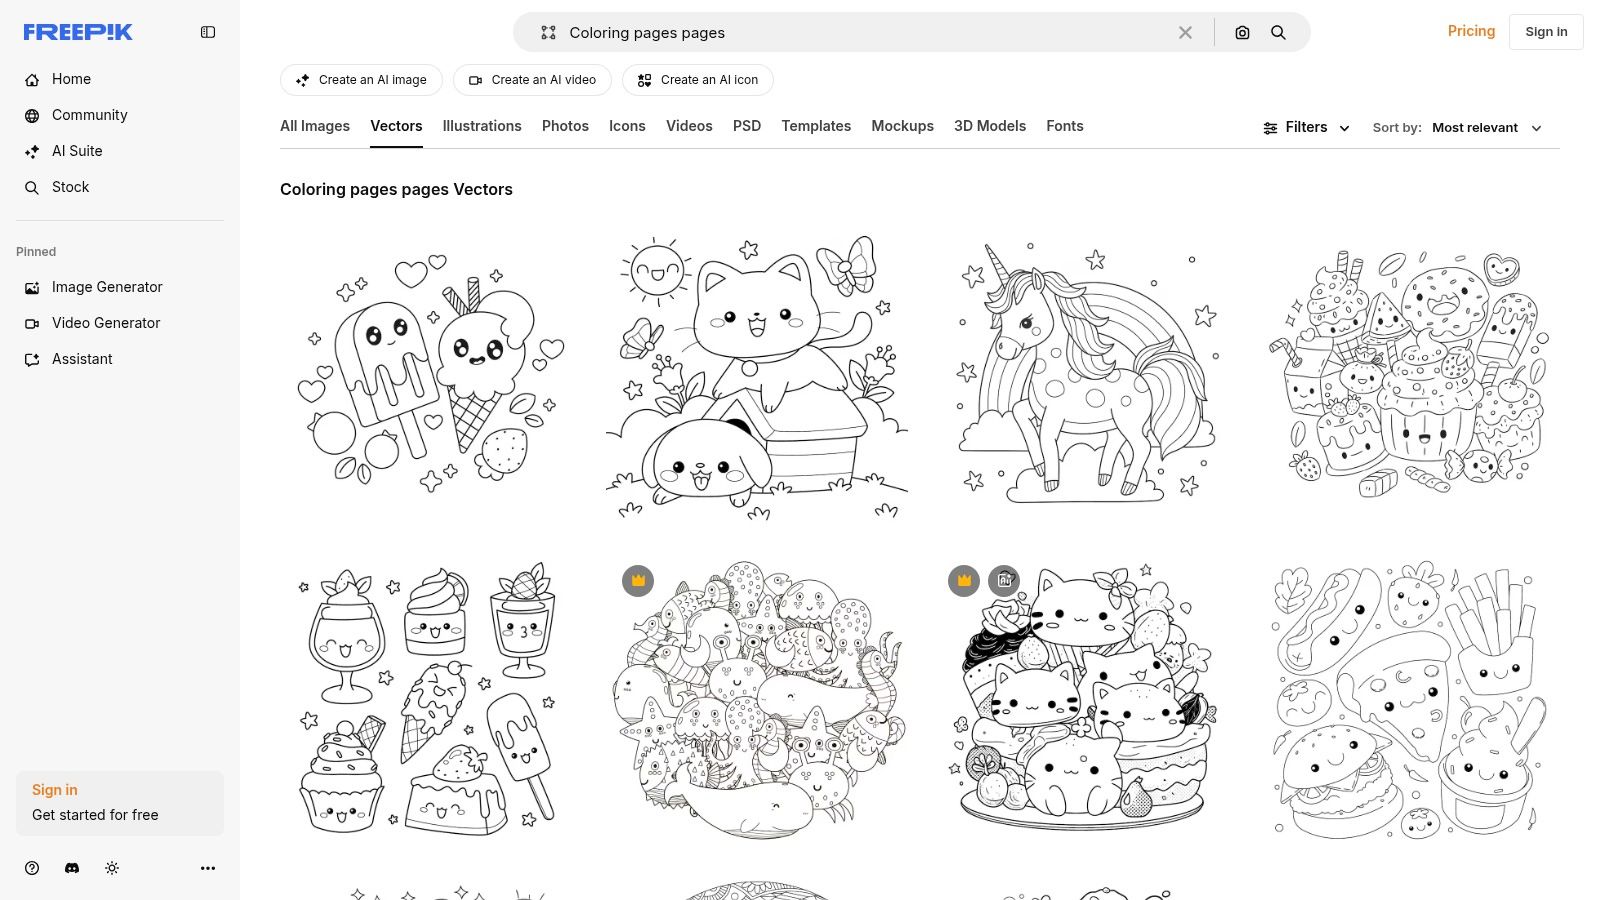Switch to the PSD tab

coord(747,126)
